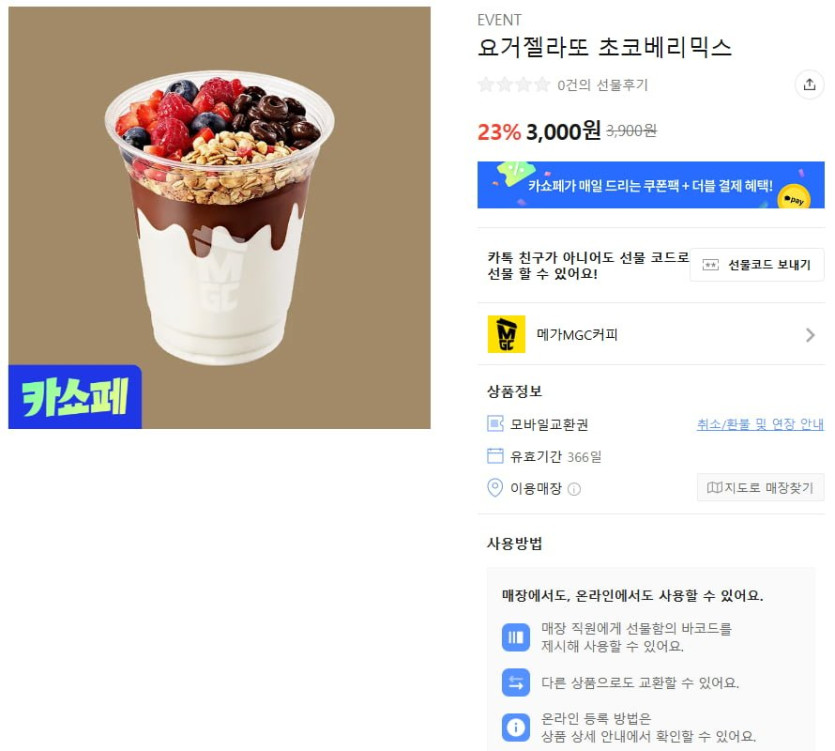Click the 이용매장 info circle icon
The width and height of the screenshot is (835, 751).
[574, 489]
